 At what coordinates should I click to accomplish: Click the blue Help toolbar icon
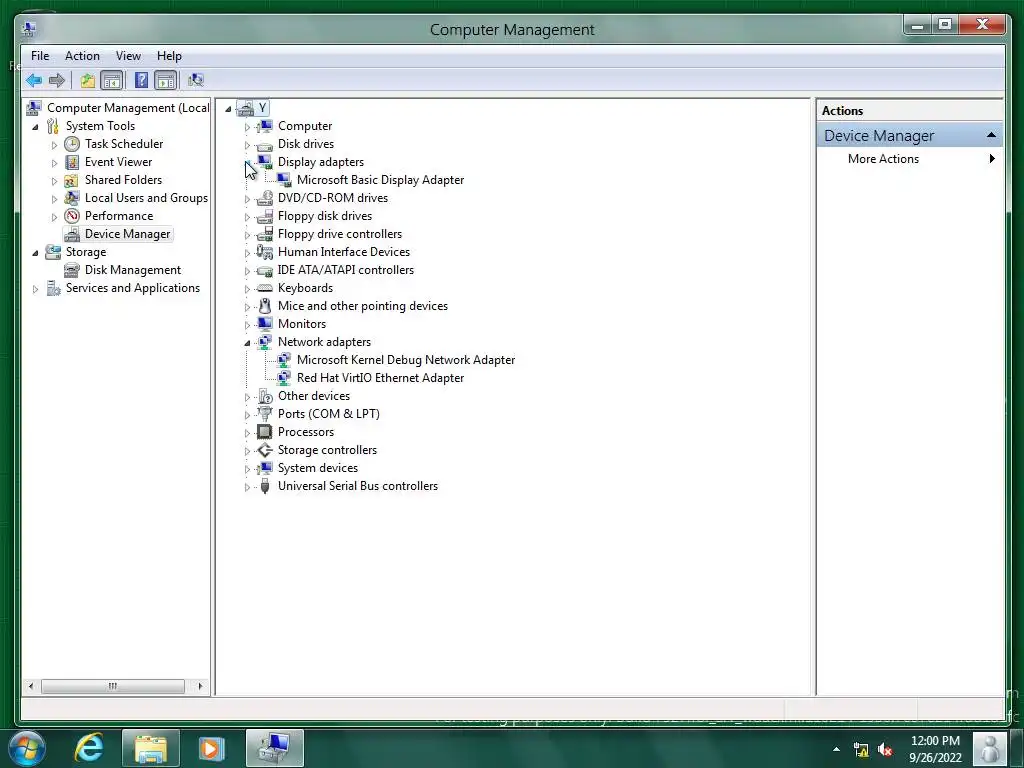[141, 80]
